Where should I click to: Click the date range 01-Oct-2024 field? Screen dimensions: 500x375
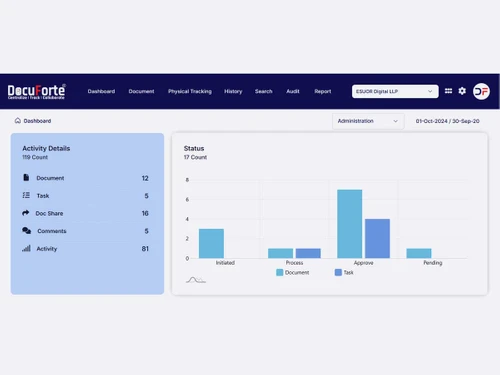[447, 121]
